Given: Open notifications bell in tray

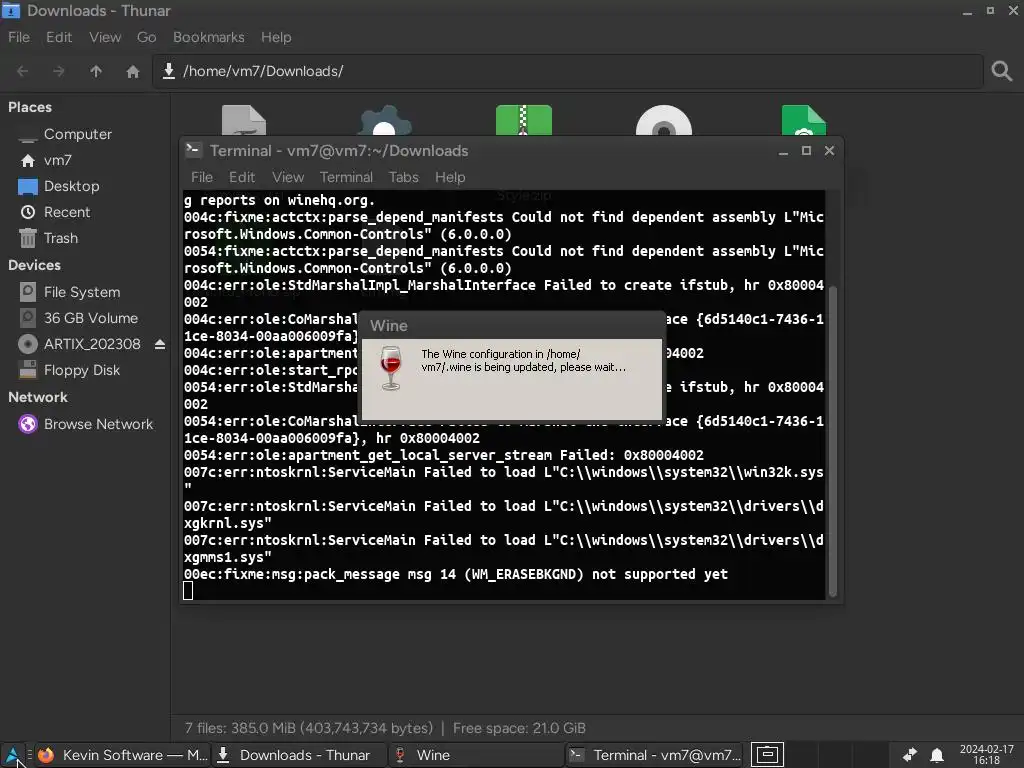Looking at the screenshot, I should (936, 755).
